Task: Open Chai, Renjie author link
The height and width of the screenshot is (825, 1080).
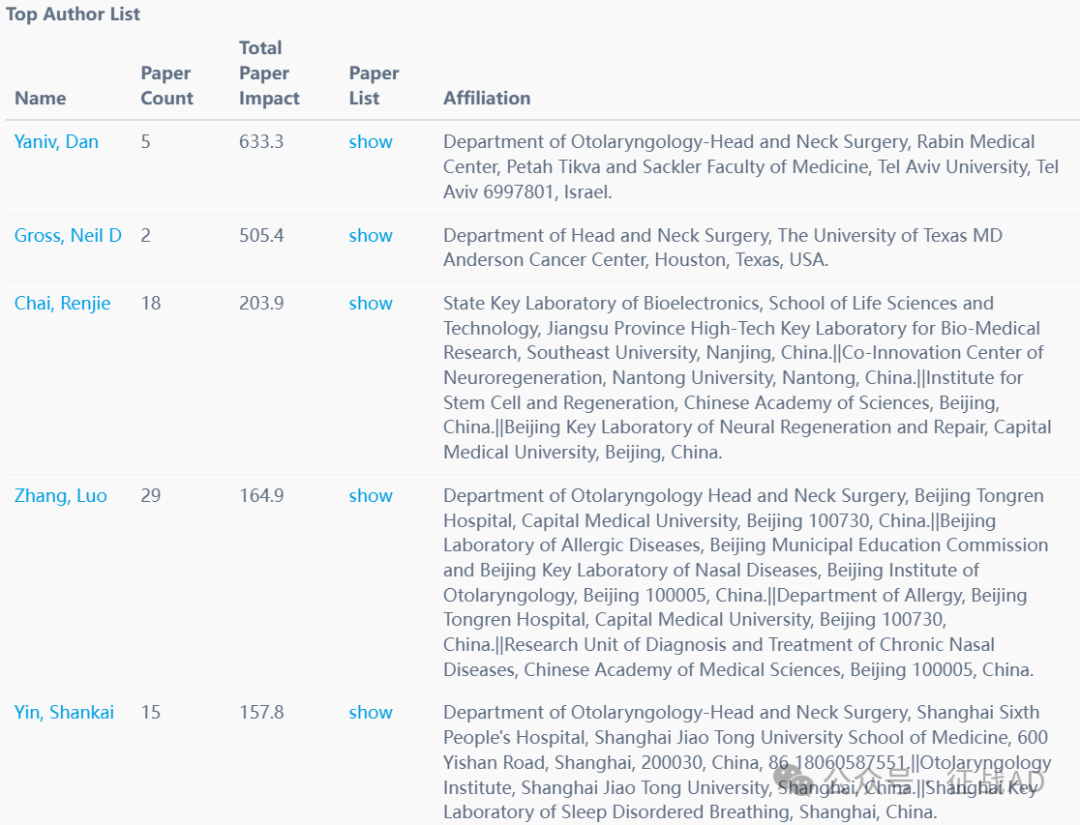Action: point(63,304)
